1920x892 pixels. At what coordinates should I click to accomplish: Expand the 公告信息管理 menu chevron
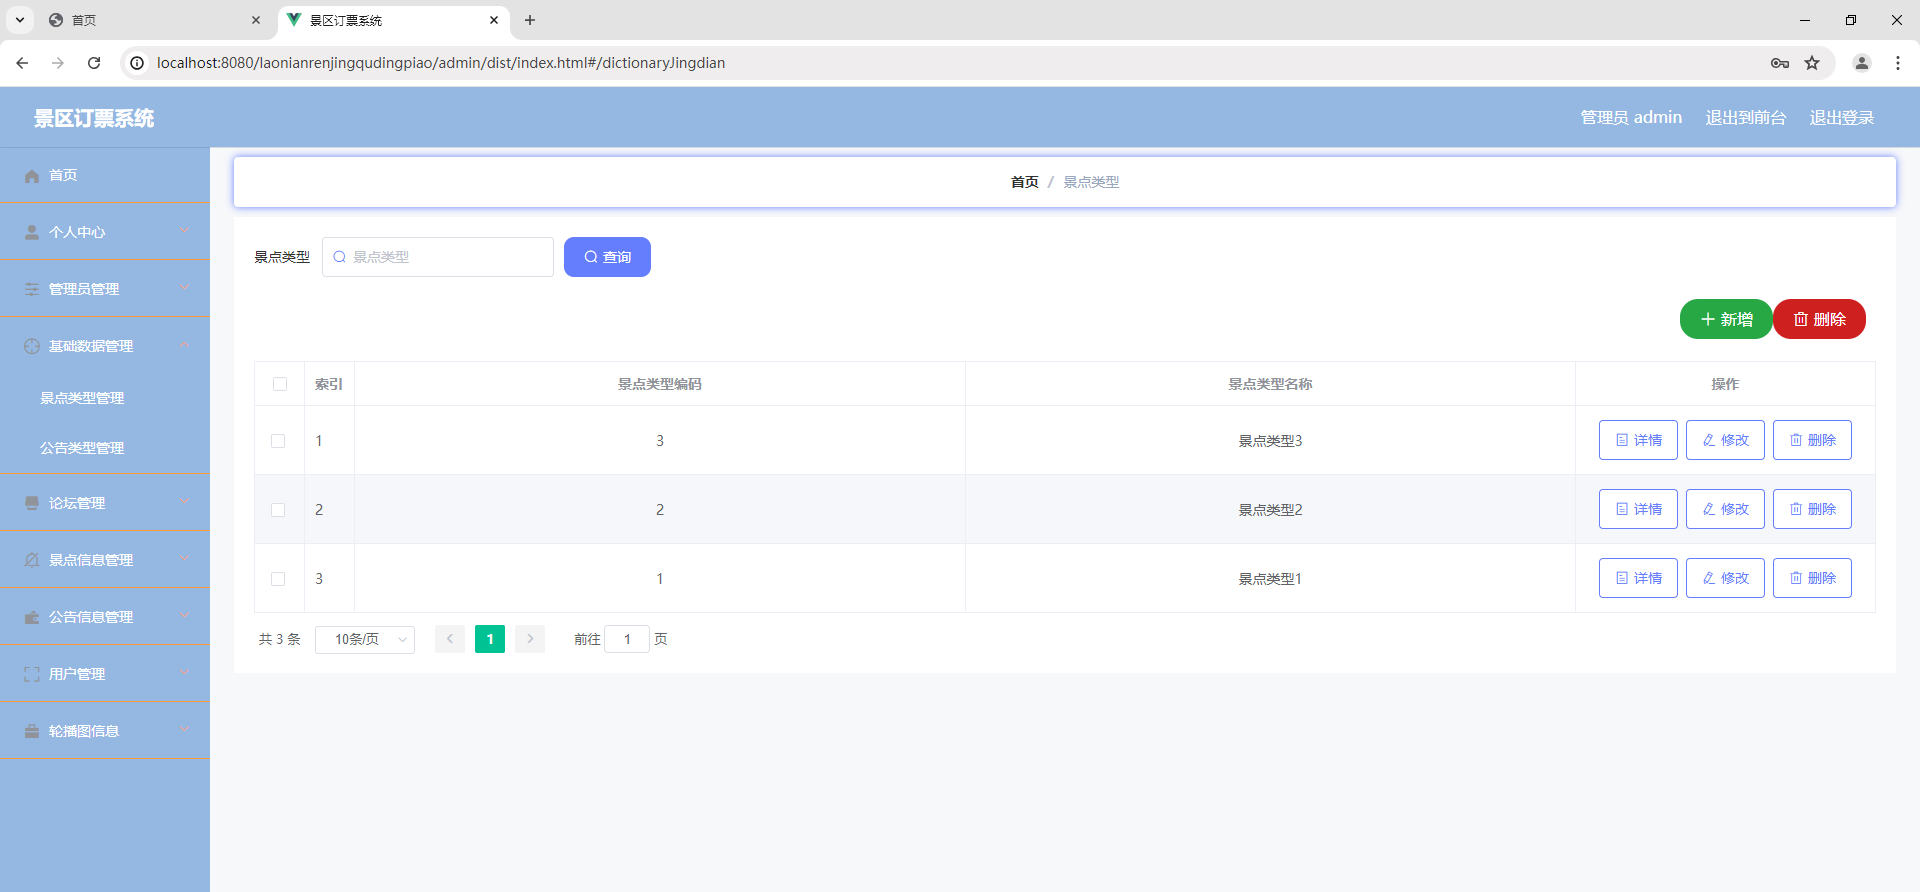(x=184, y=616)
